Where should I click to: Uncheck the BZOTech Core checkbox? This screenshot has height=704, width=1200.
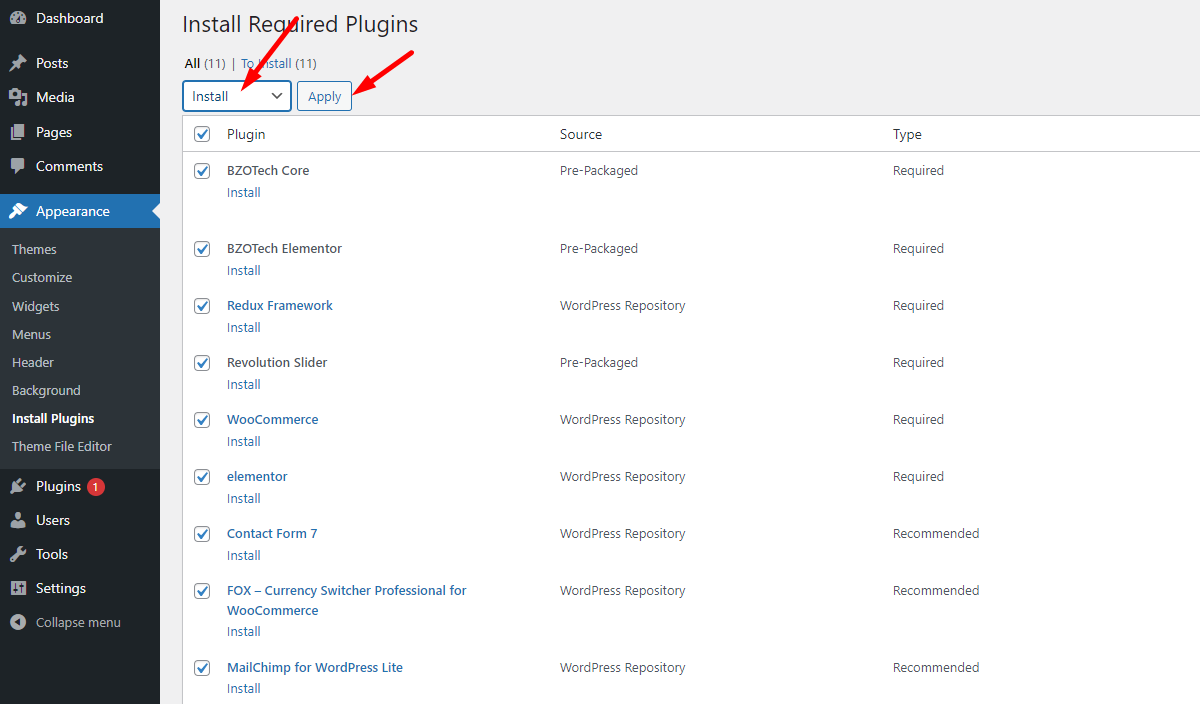point(202,171)
